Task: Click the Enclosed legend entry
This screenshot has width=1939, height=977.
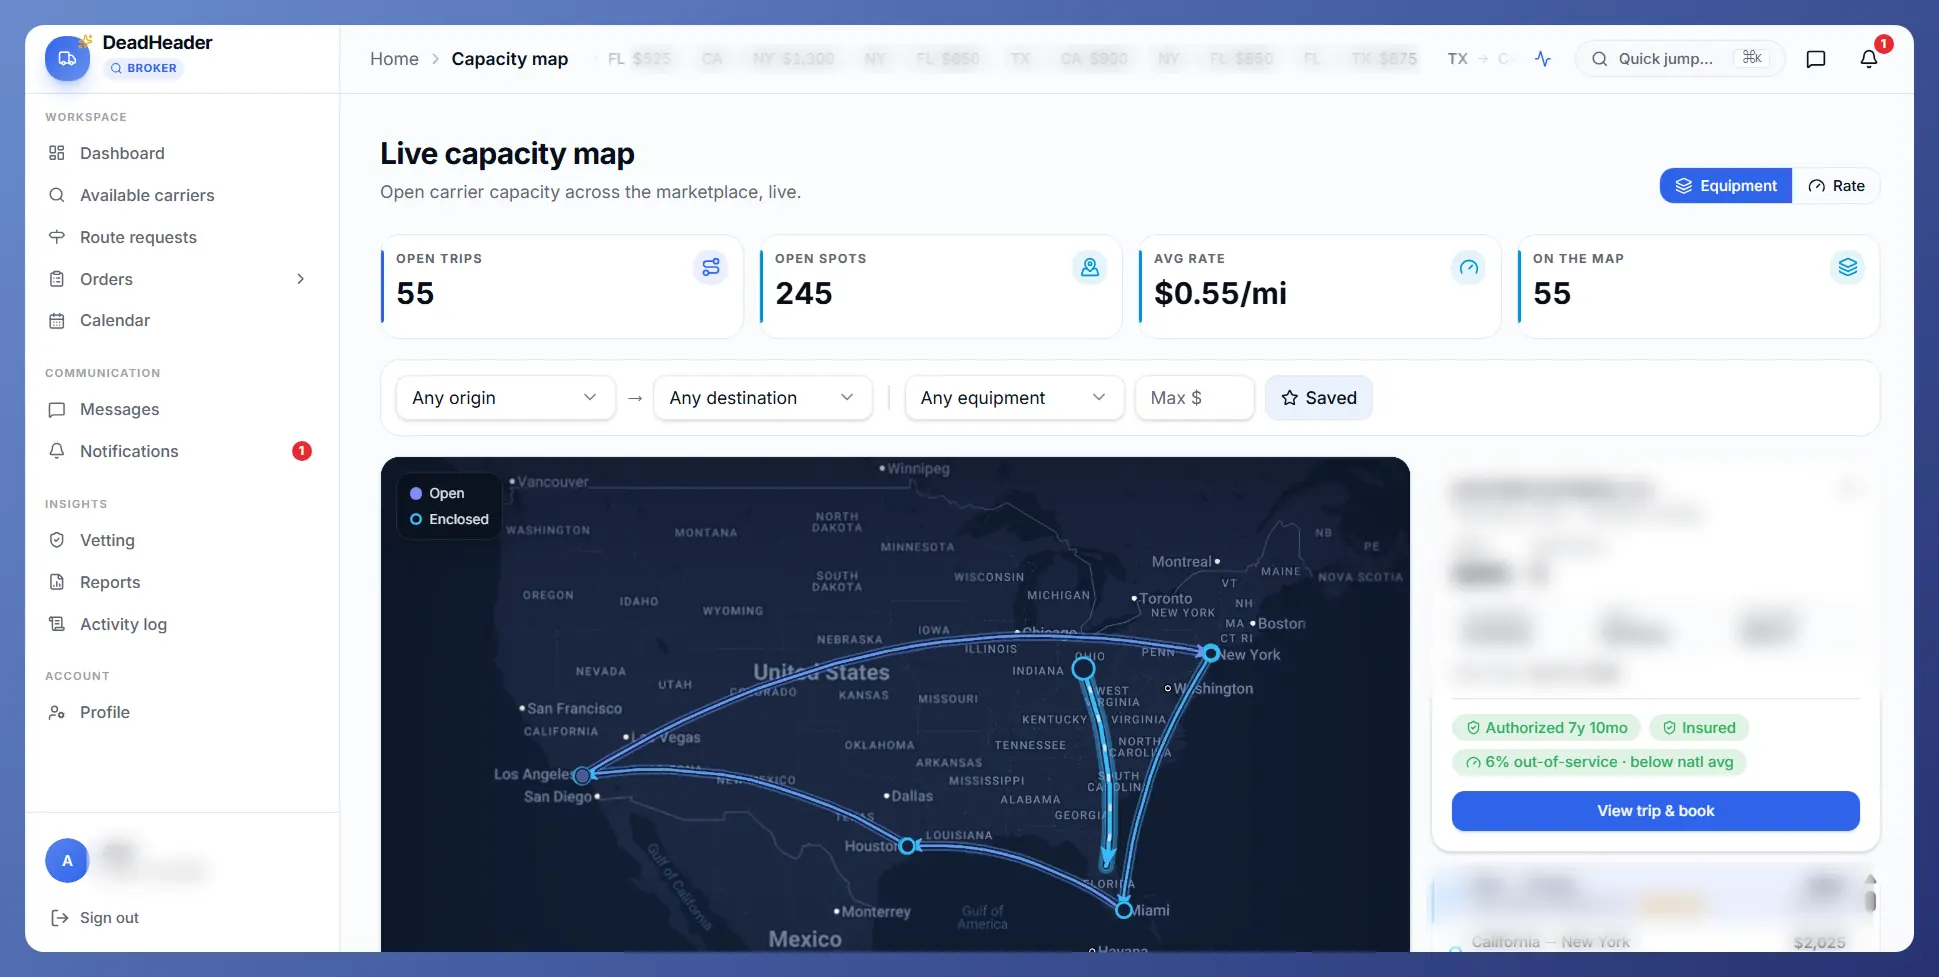Action: coord(449,519)
